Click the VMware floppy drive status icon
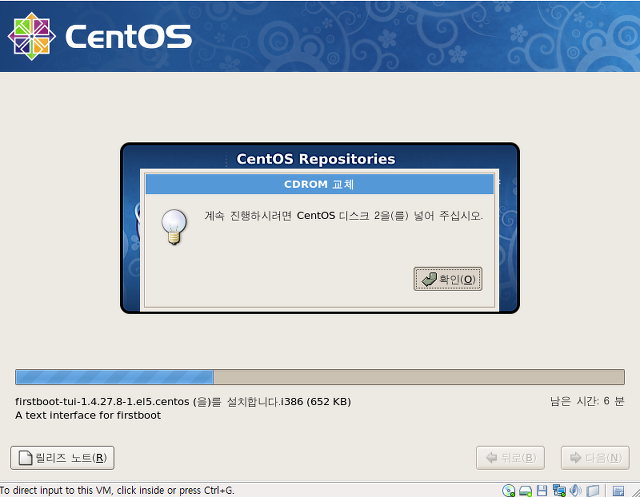The width and height of the screenshot is (640, 497). click(542, 490)
